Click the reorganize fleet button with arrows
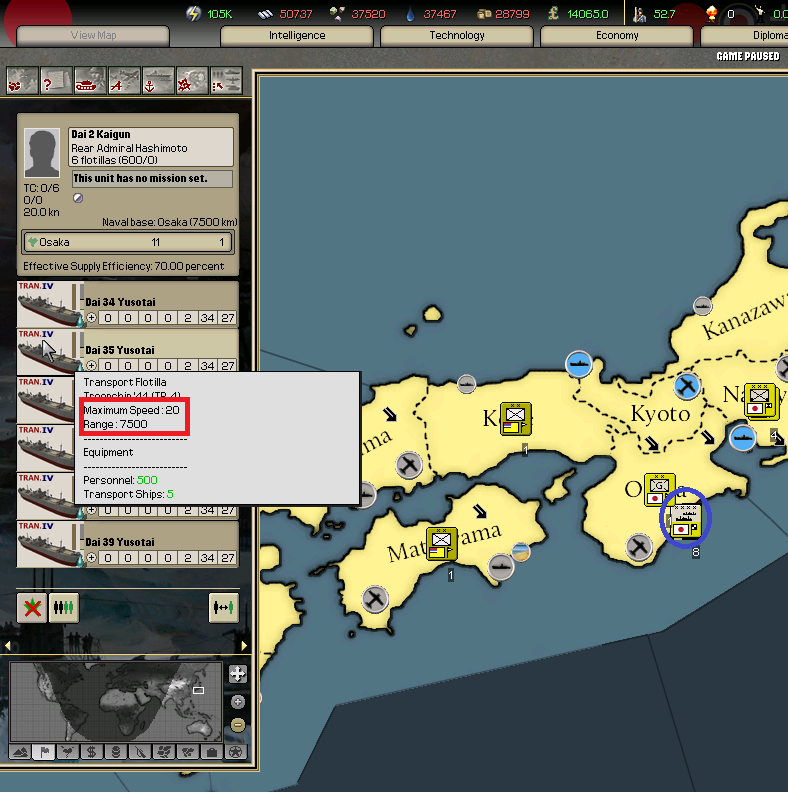This screenshot has width=788, height=792. 223,608
